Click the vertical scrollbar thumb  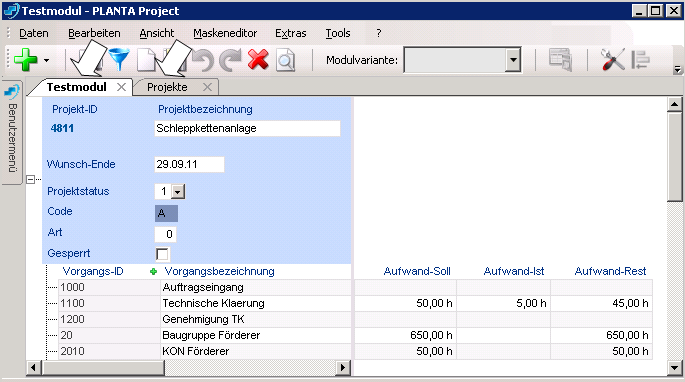[675, 157]
